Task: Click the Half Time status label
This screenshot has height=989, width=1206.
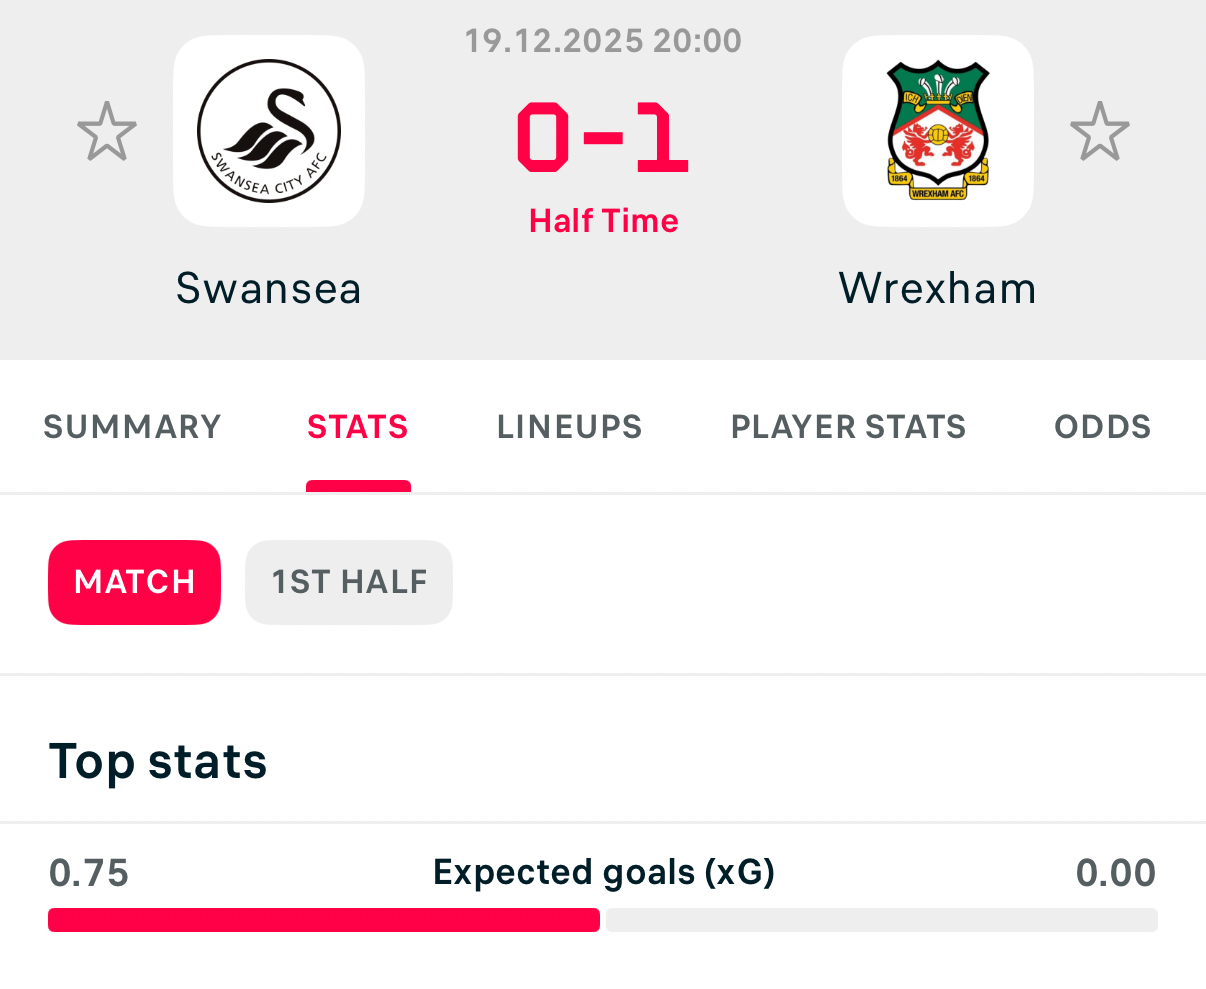Action: coord(603,221)
